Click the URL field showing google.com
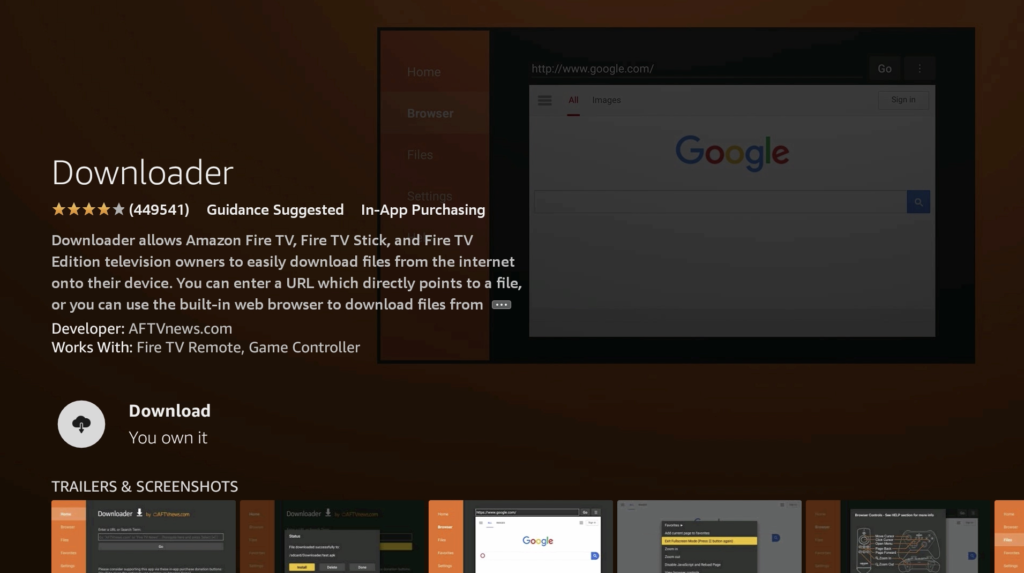This screenshot has width=1024, height=573. 695,69
